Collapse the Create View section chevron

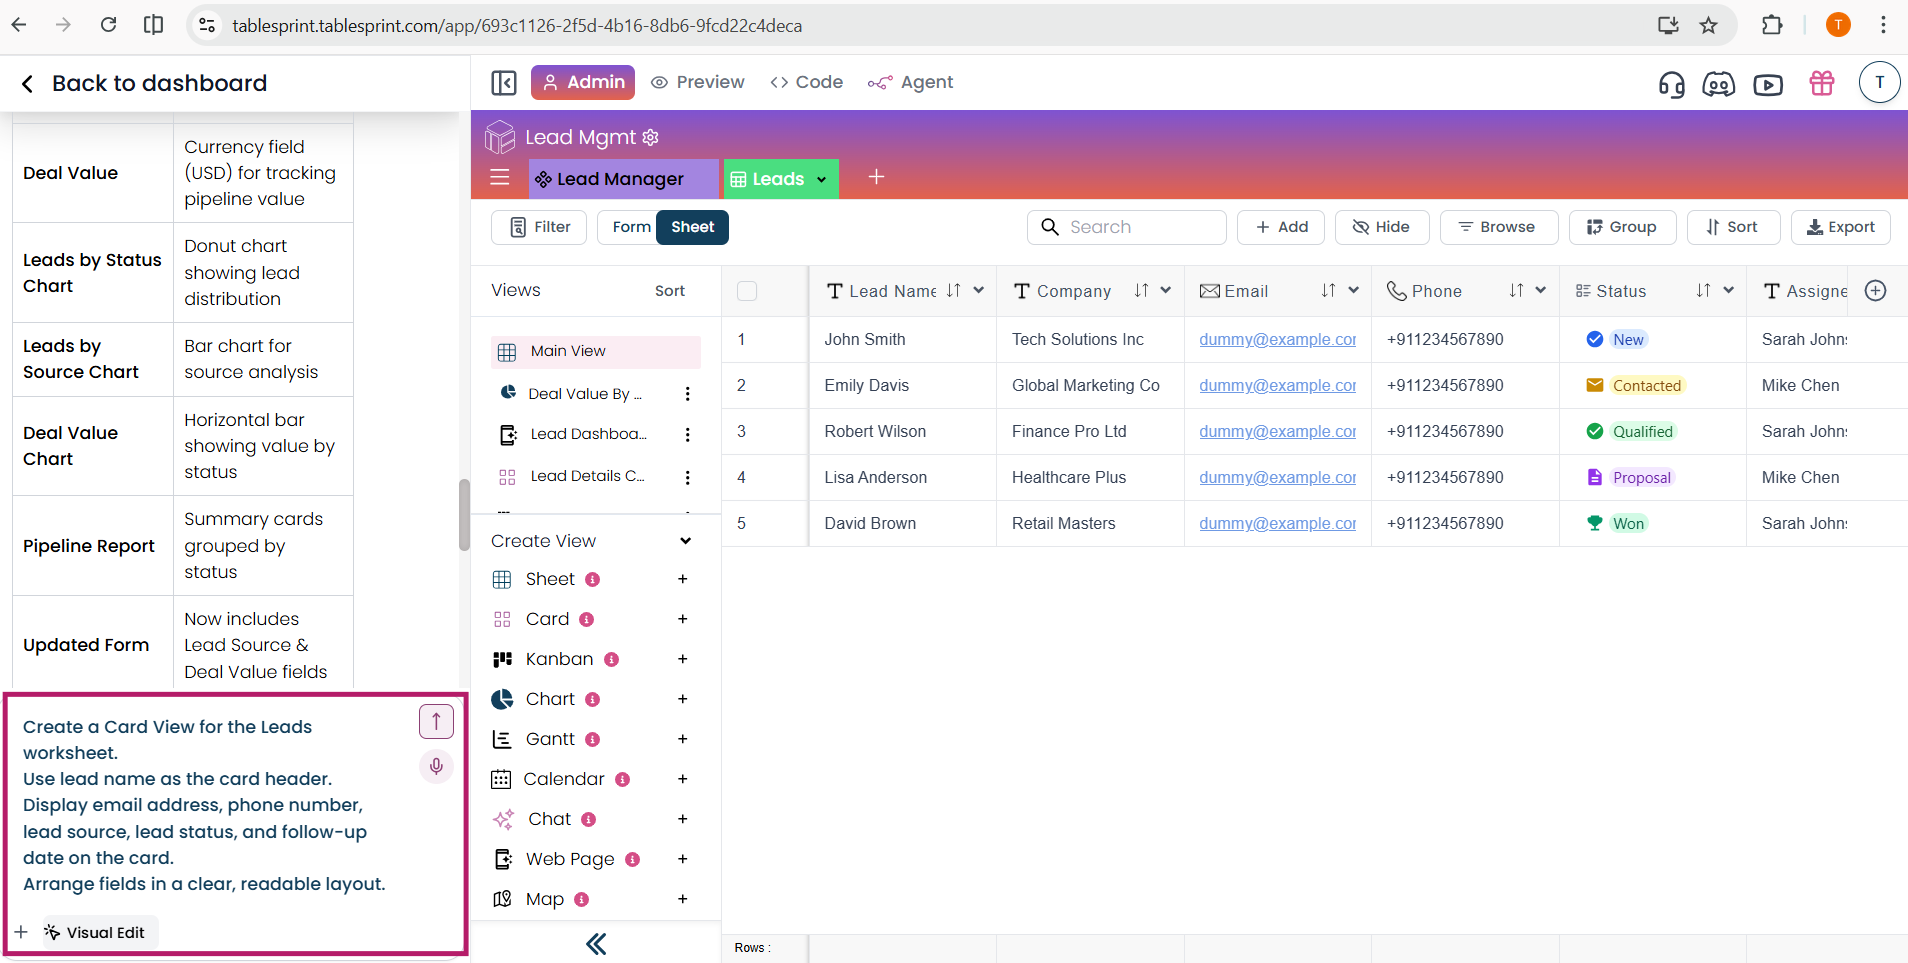(x=685, y=541)
